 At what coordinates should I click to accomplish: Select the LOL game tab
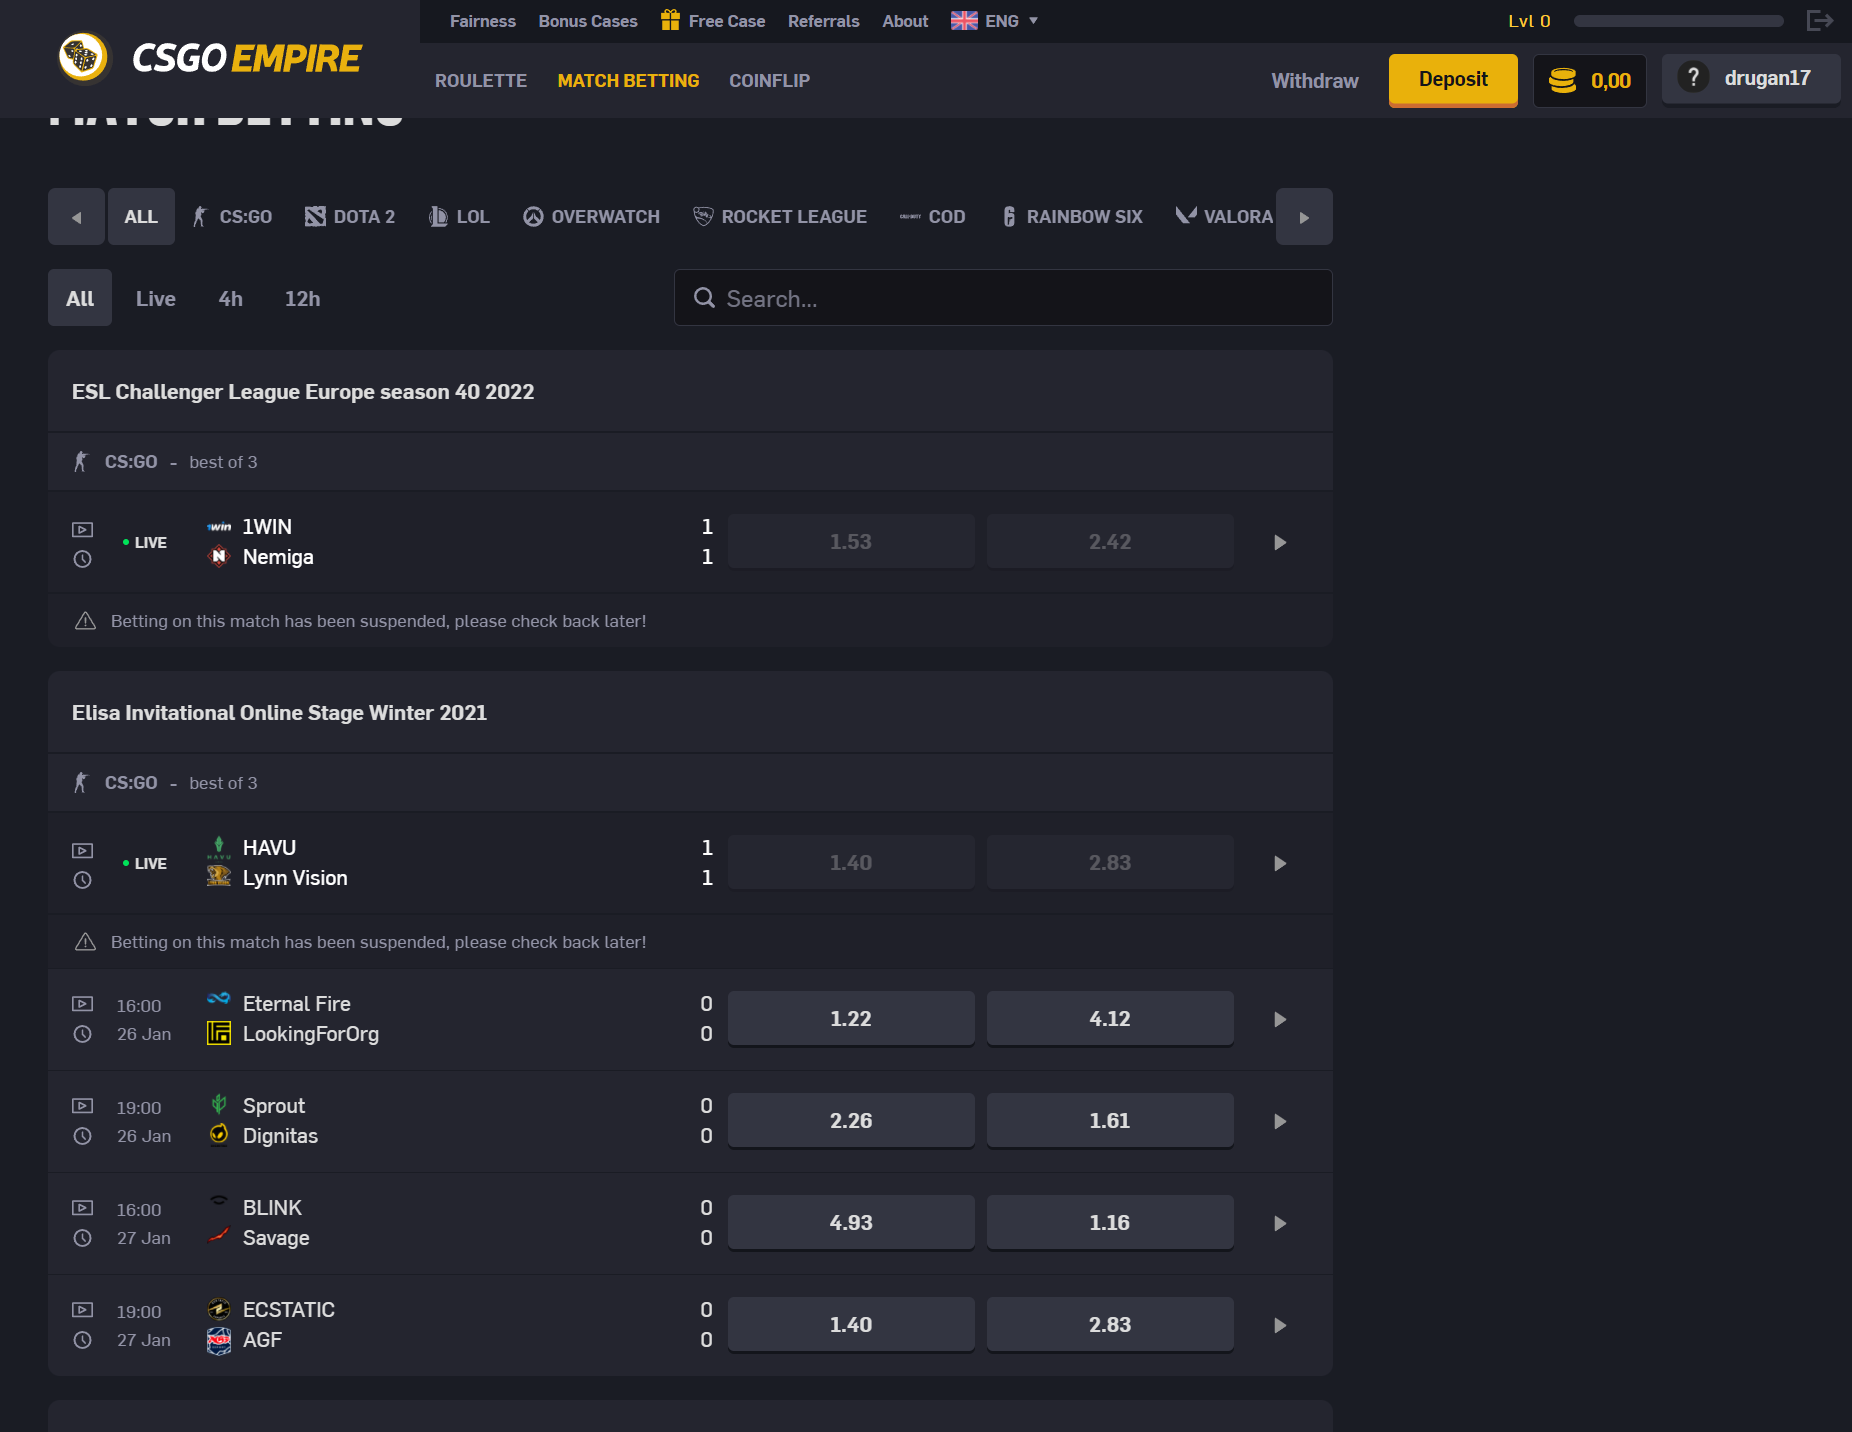[x=459, y=216]
